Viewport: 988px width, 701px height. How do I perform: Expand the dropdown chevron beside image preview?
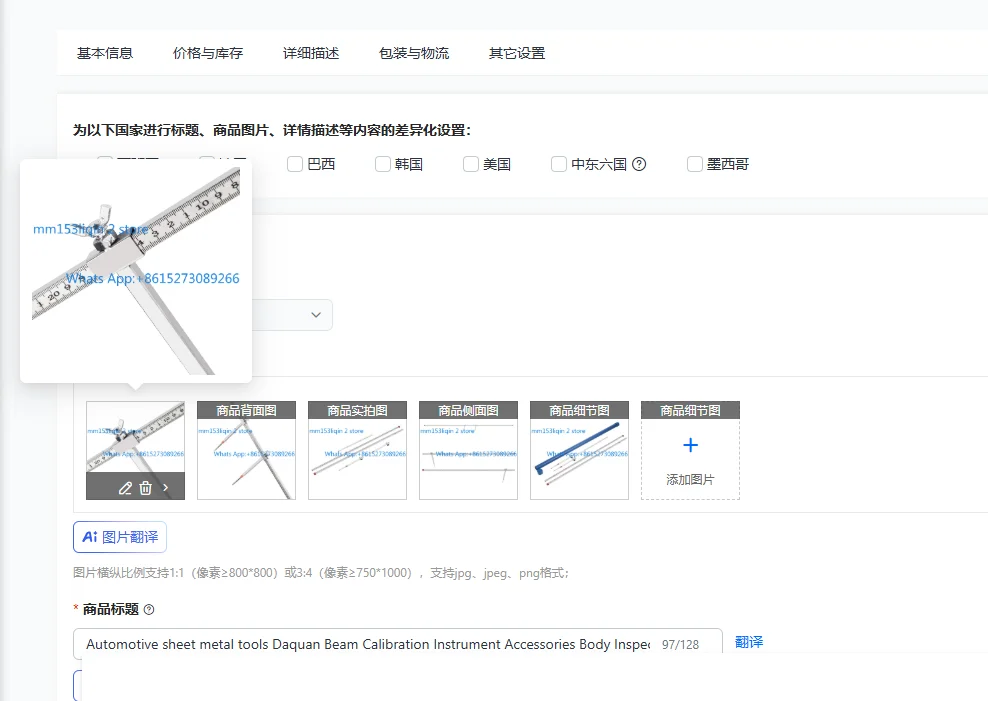316,315
